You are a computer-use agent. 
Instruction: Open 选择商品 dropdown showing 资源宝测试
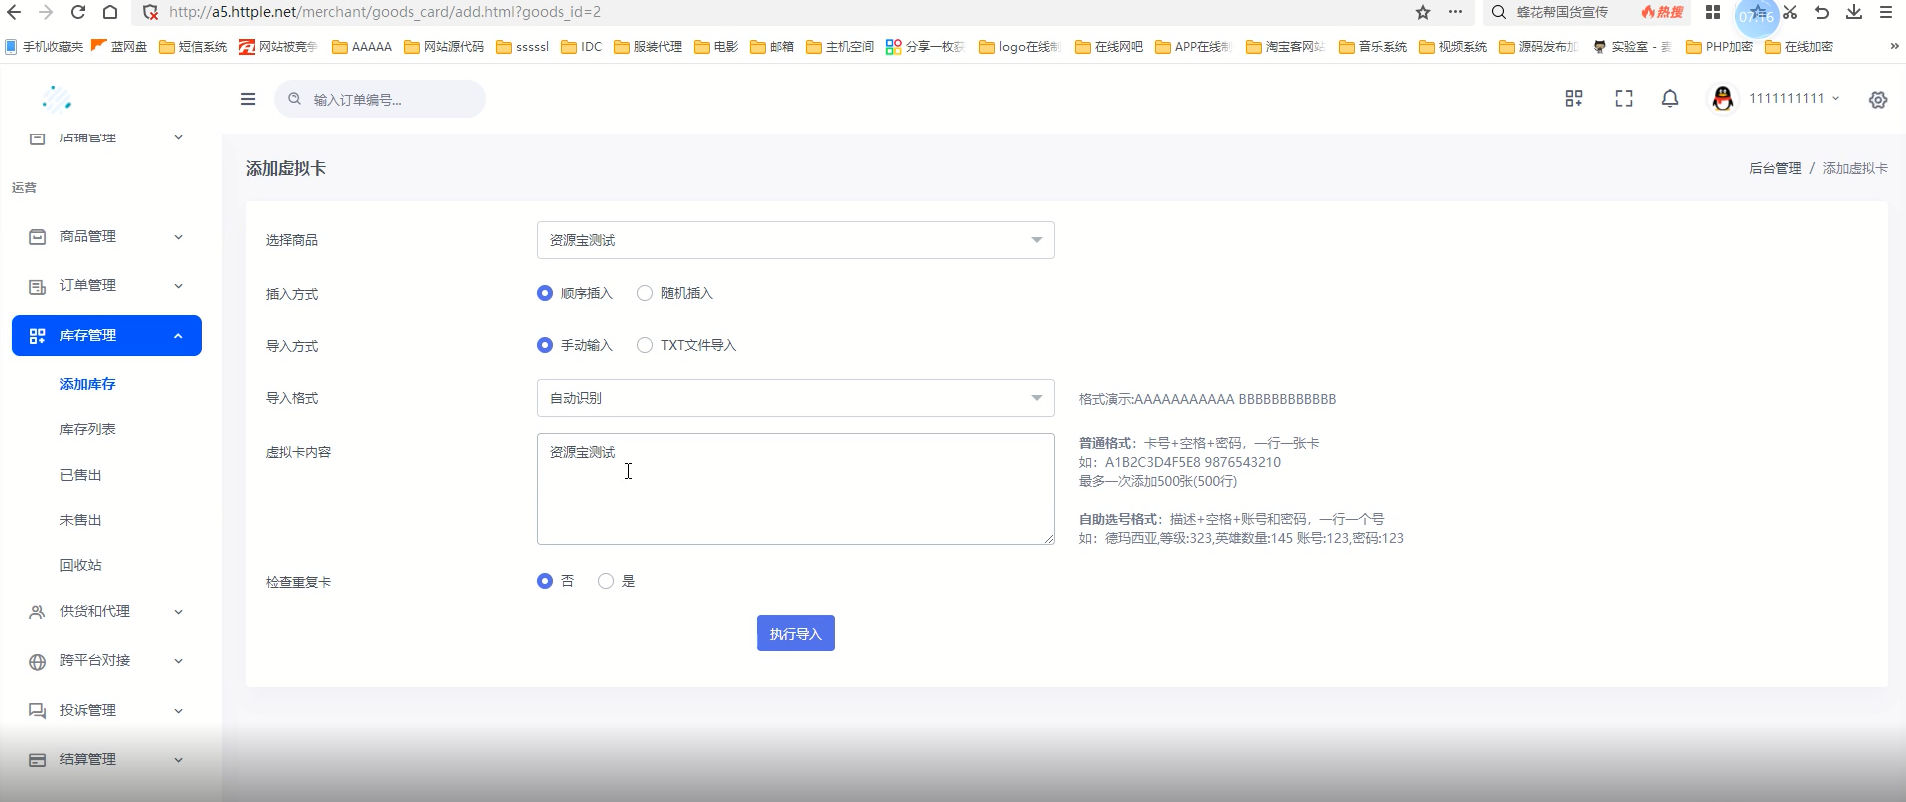pyautogui.click(x=795, y=240)
